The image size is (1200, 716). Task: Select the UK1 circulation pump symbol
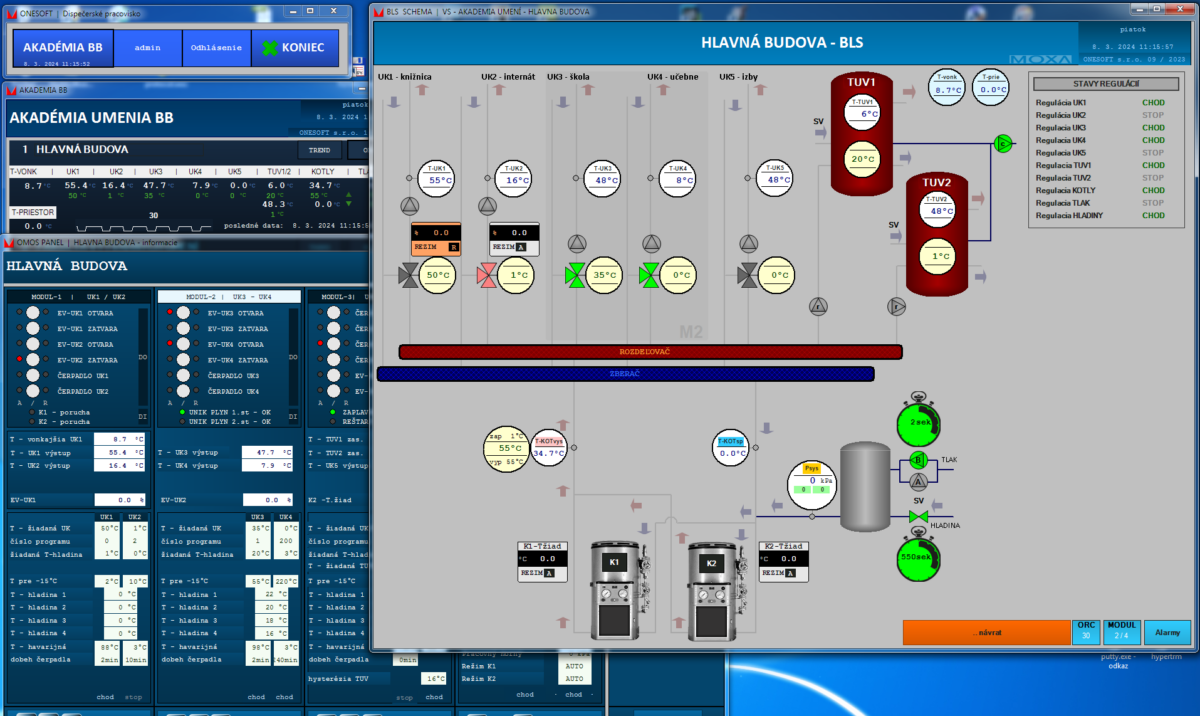[410, 206]
